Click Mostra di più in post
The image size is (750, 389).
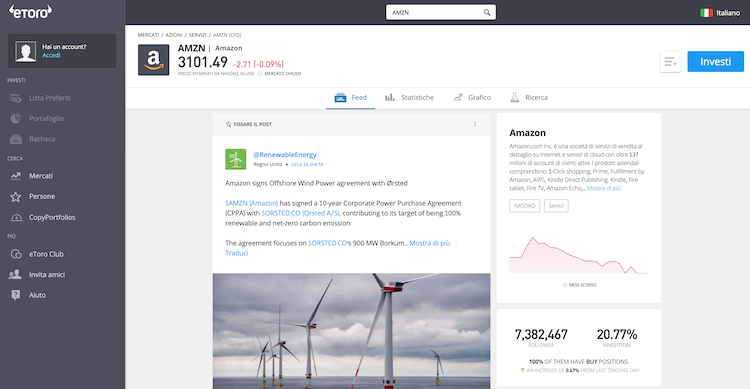click(x=430, y=243)
